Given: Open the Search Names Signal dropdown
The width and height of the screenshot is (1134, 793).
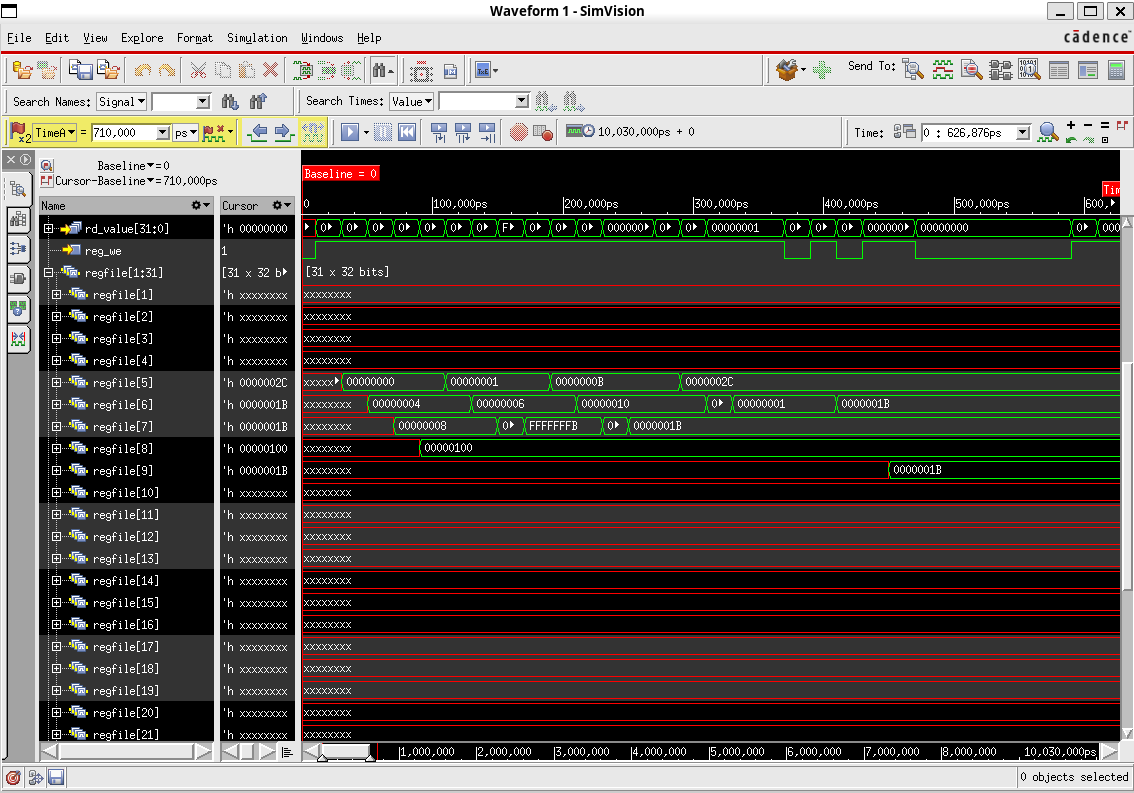Looking at the screenshot, I should (122, 102).
